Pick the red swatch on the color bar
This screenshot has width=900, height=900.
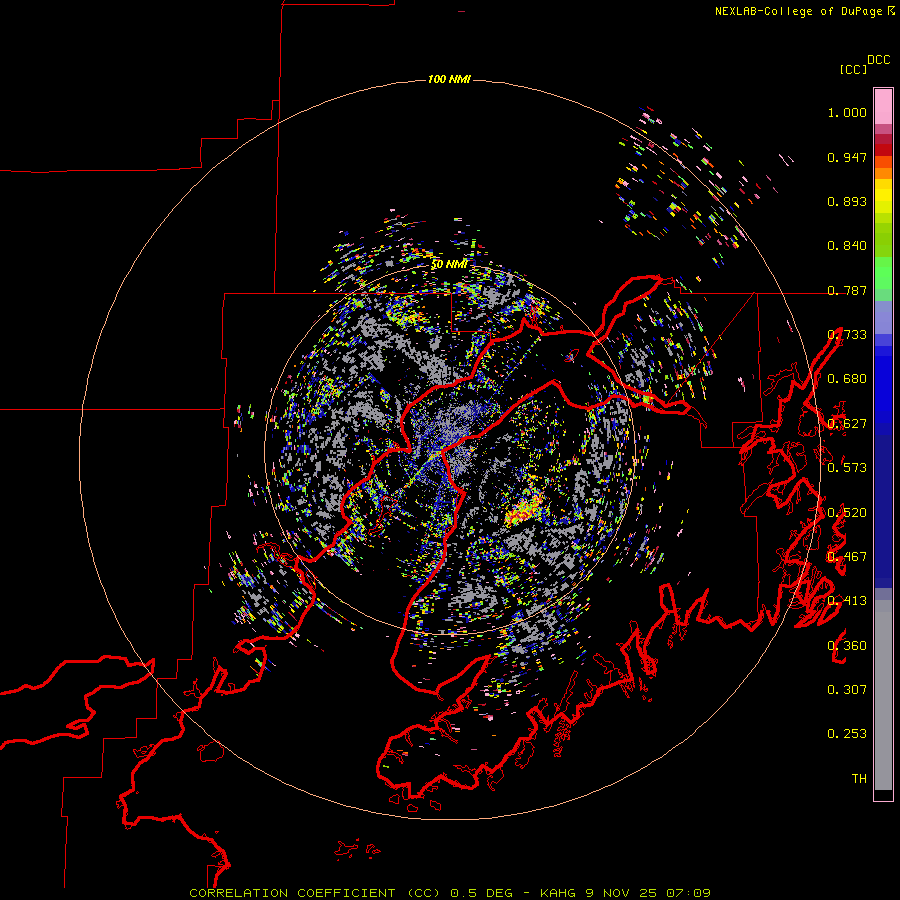[883, 150]
